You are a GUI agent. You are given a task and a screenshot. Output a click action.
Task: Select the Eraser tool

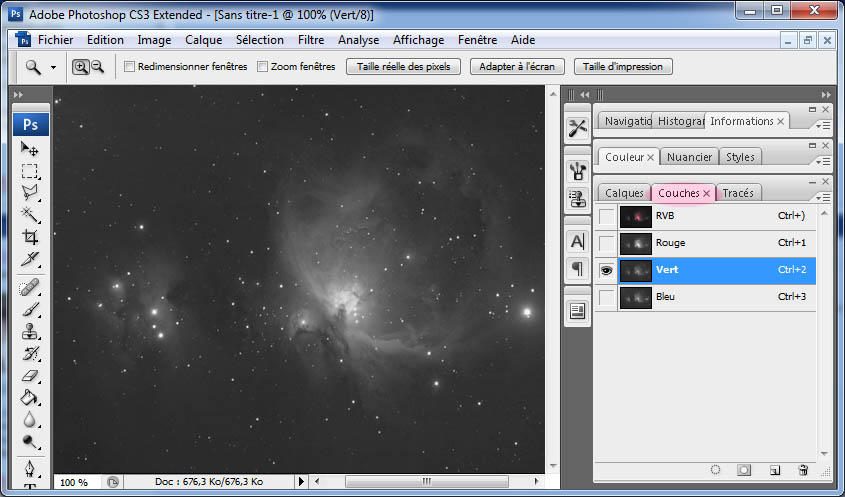[x=30, y=376]
